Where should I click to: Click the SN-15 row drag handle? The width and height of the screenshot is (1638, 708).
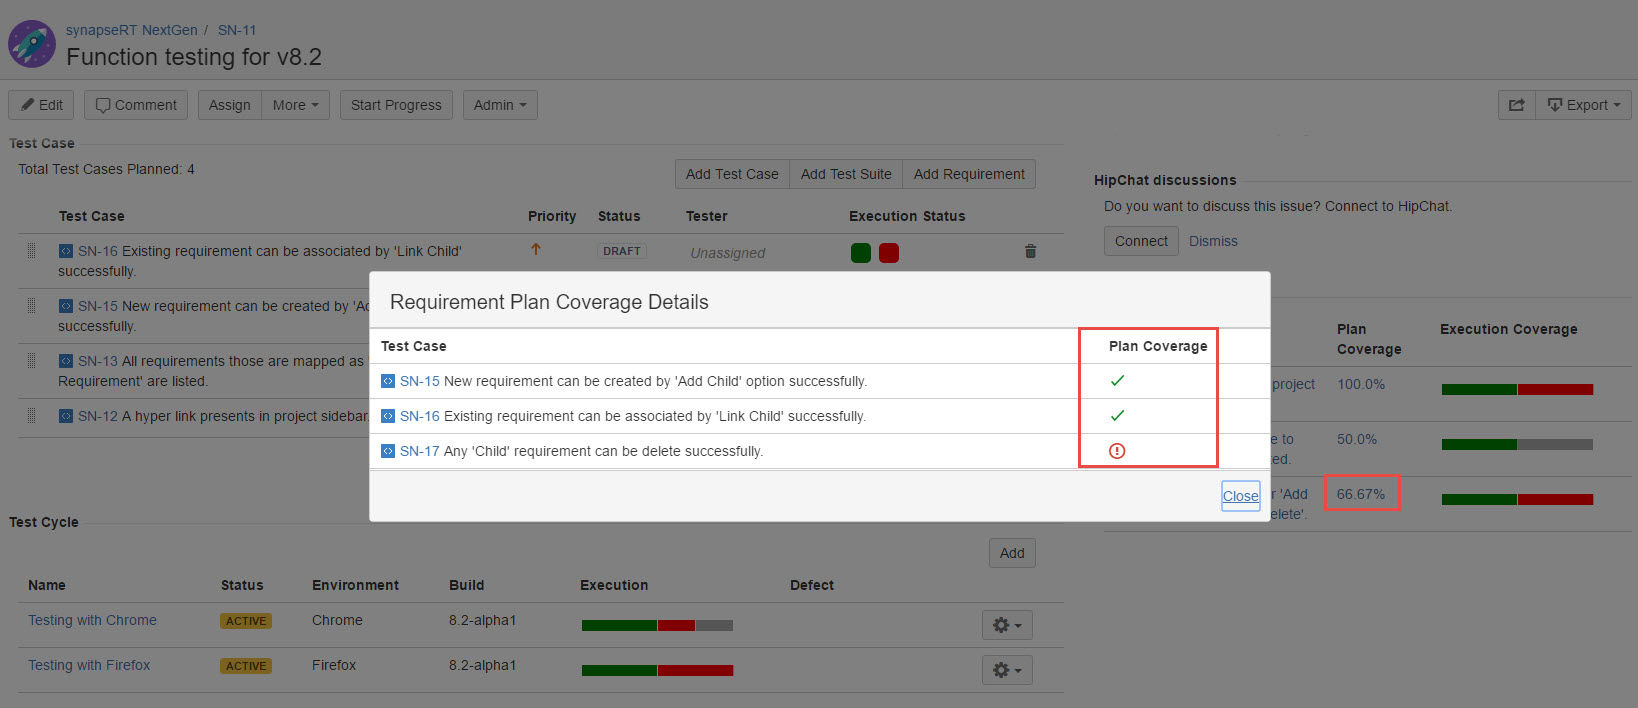click(x=31, y=305)
